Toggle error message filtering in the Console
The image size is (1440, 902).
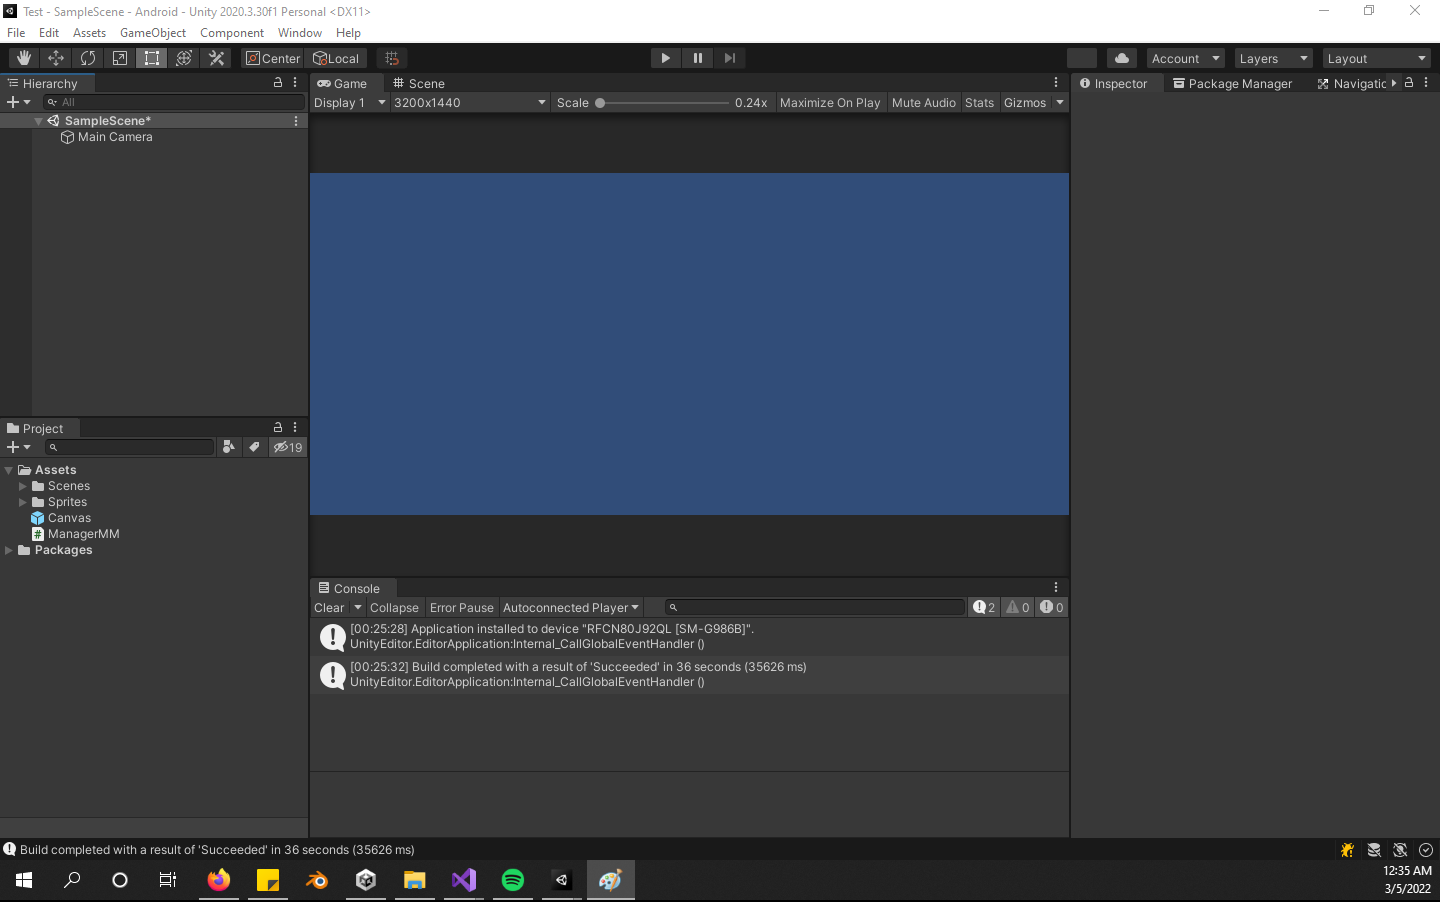click(x=1051, y=607)
